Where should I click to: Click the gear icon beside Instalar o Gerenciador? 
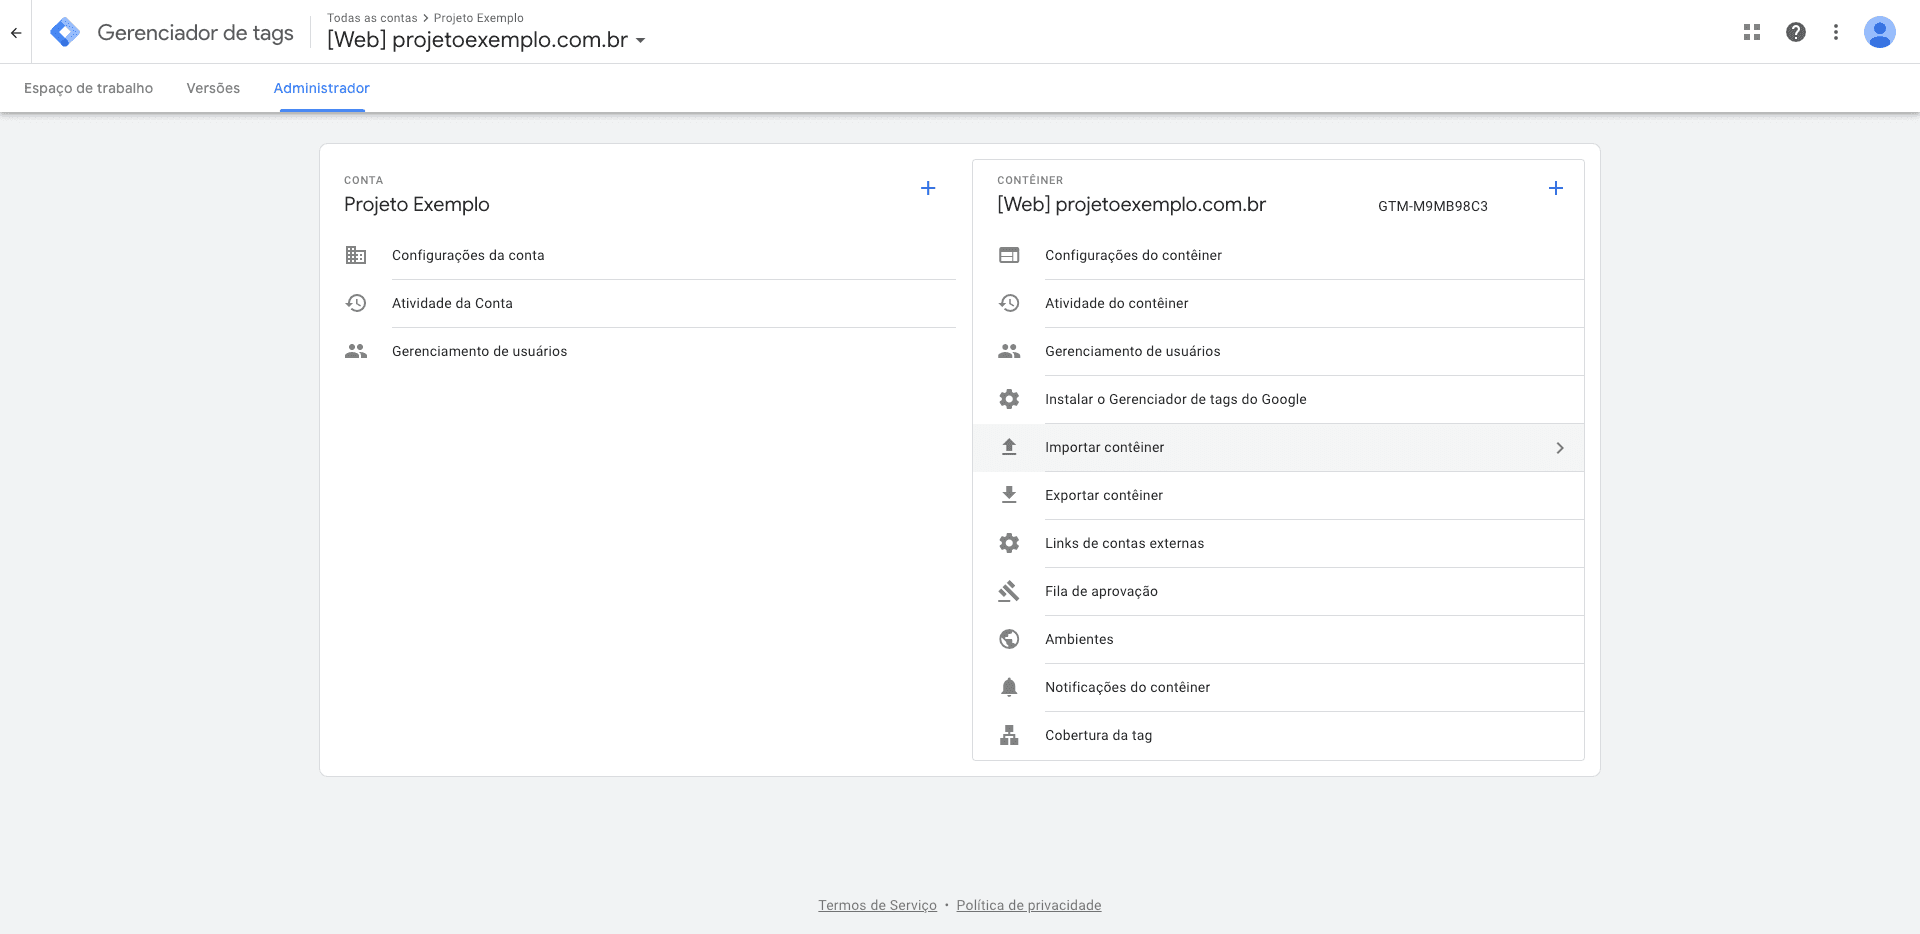point(1009,399)
